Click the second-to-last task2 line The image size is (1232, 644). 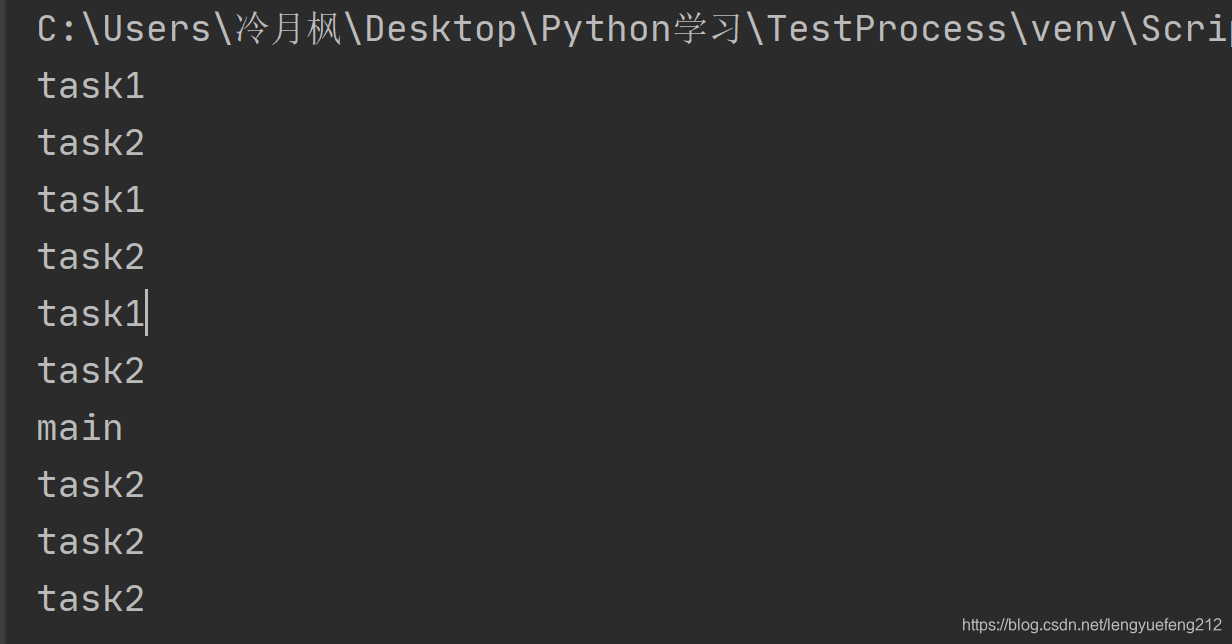[x=91, y=542]
